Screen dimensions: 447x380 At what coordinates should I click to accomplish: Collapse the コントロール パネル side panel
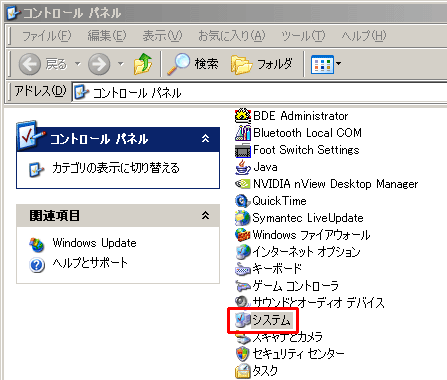click(205, 138)
